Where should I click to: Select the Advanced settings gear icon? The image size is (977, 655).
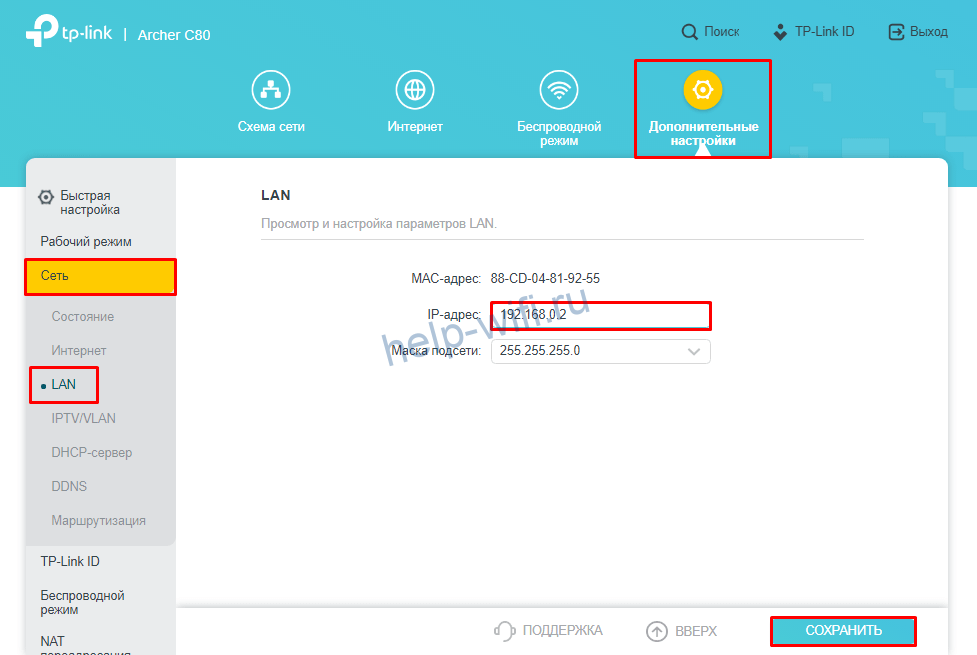pos(703,90)
